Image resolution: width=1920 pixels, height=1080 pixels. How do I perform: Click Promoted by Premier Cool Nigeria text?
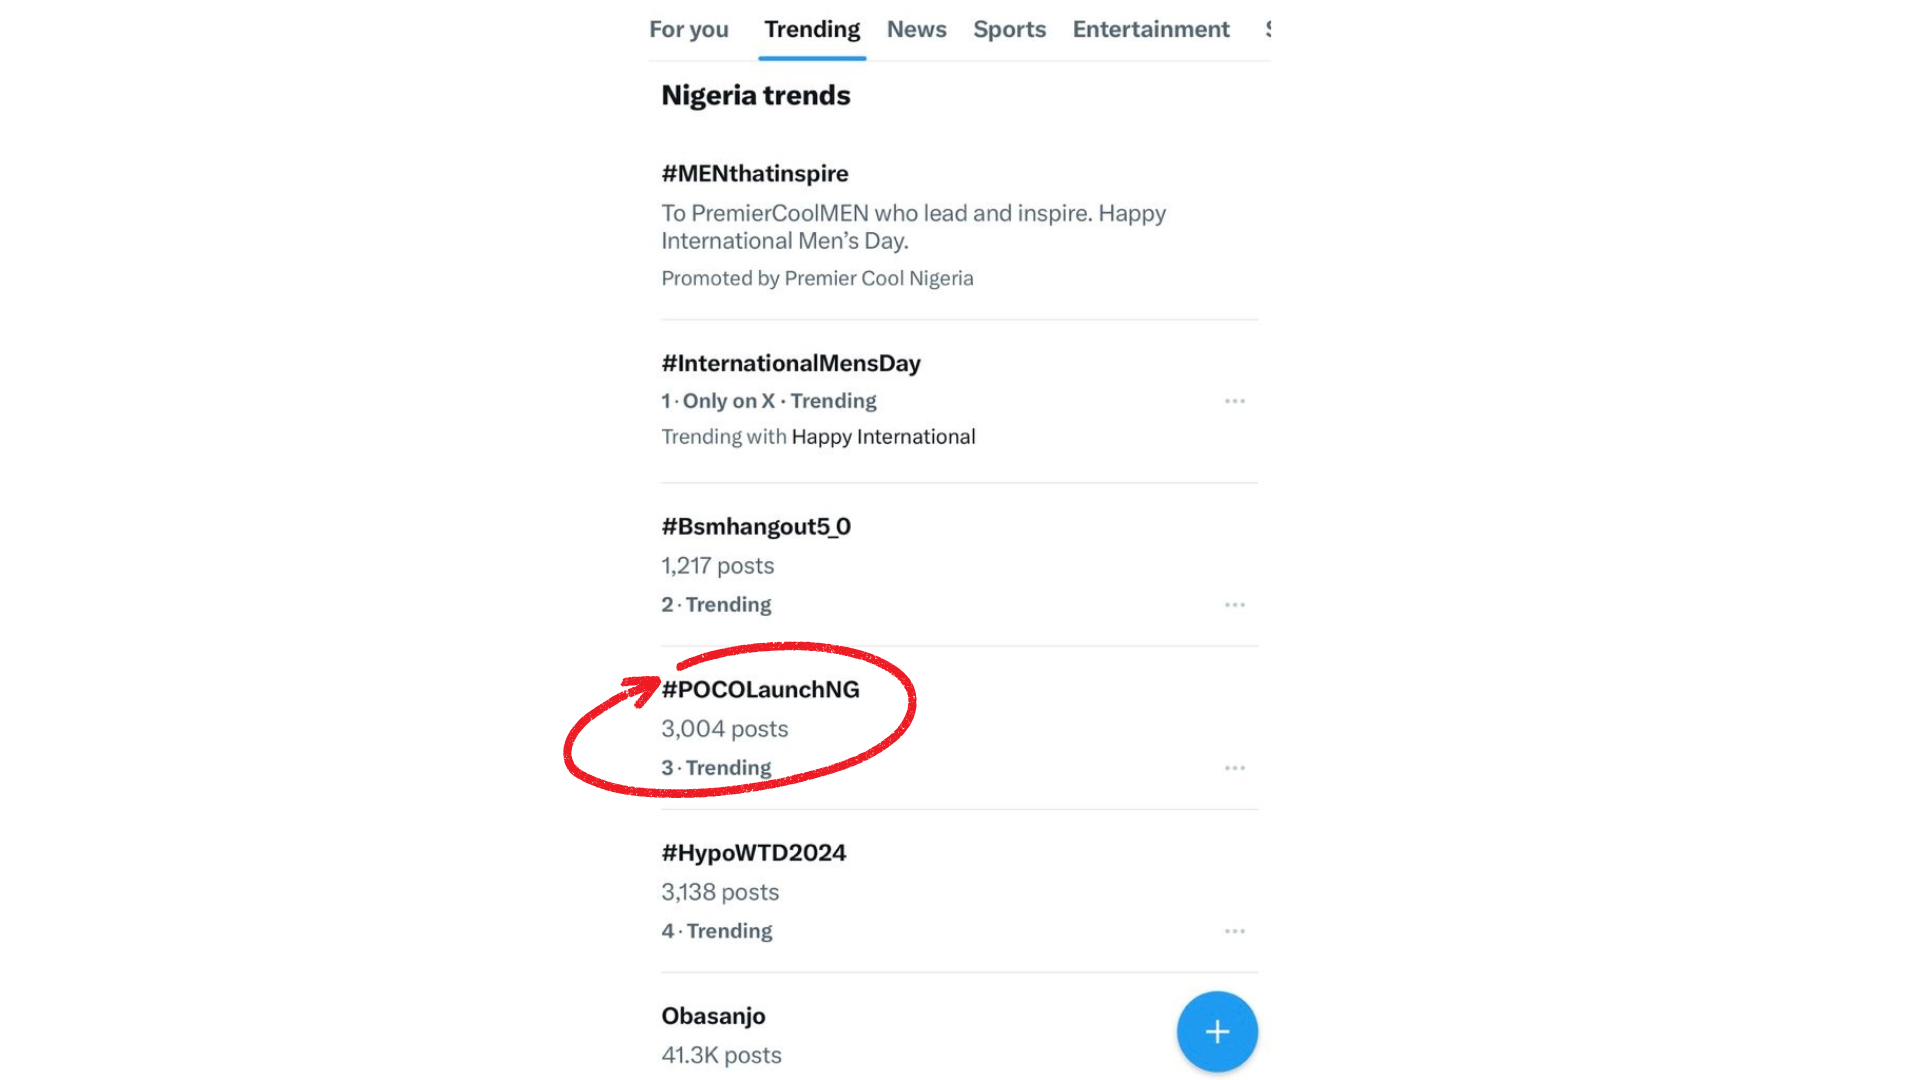817,279
